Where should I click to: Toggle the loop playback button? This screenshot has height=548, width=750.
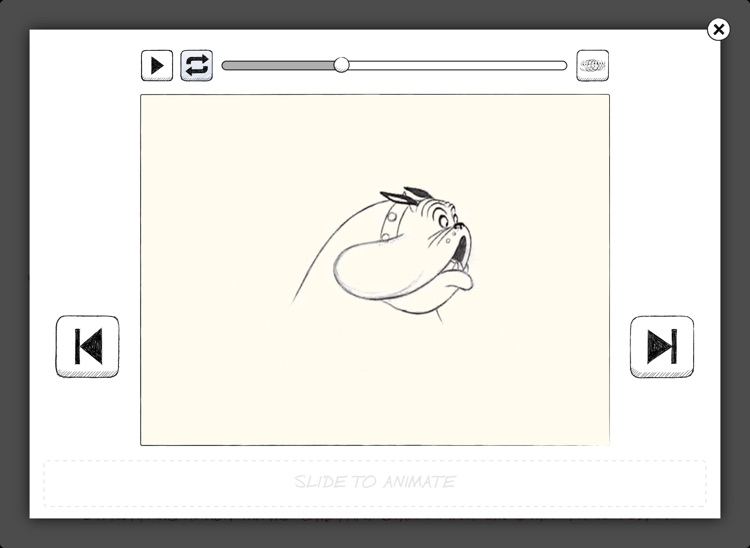[x=197, y=66]
